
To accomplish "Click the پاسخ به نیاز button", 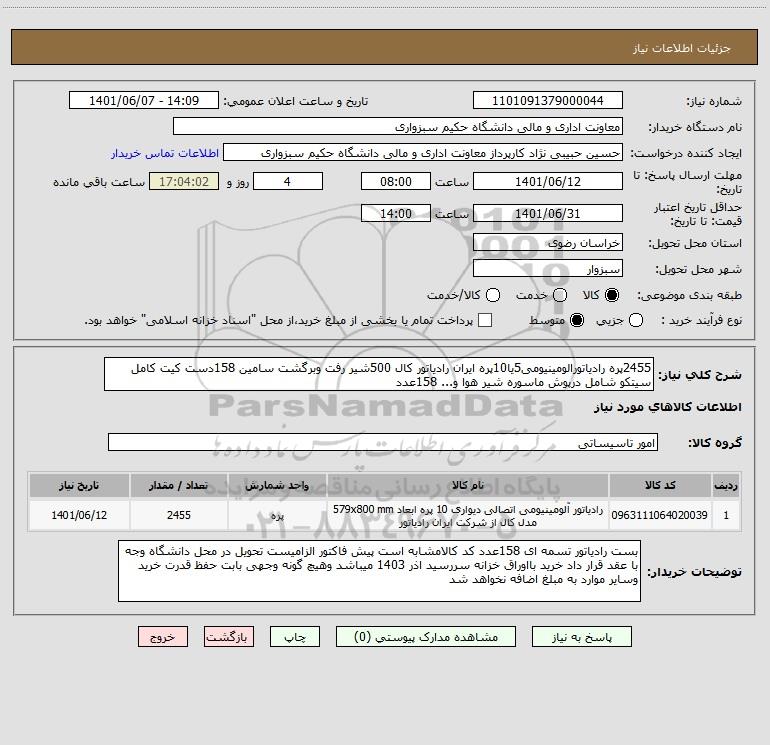I will click(x=582, y=637).
